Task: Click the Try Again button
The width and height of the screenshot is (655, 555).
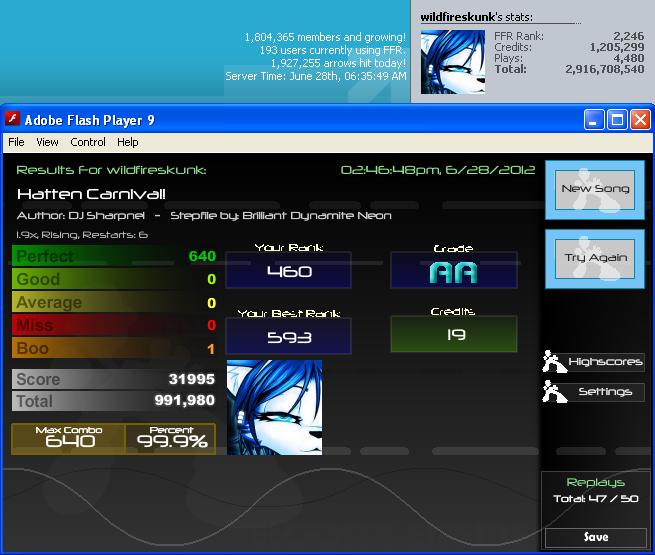Action: tap(595, 258)
